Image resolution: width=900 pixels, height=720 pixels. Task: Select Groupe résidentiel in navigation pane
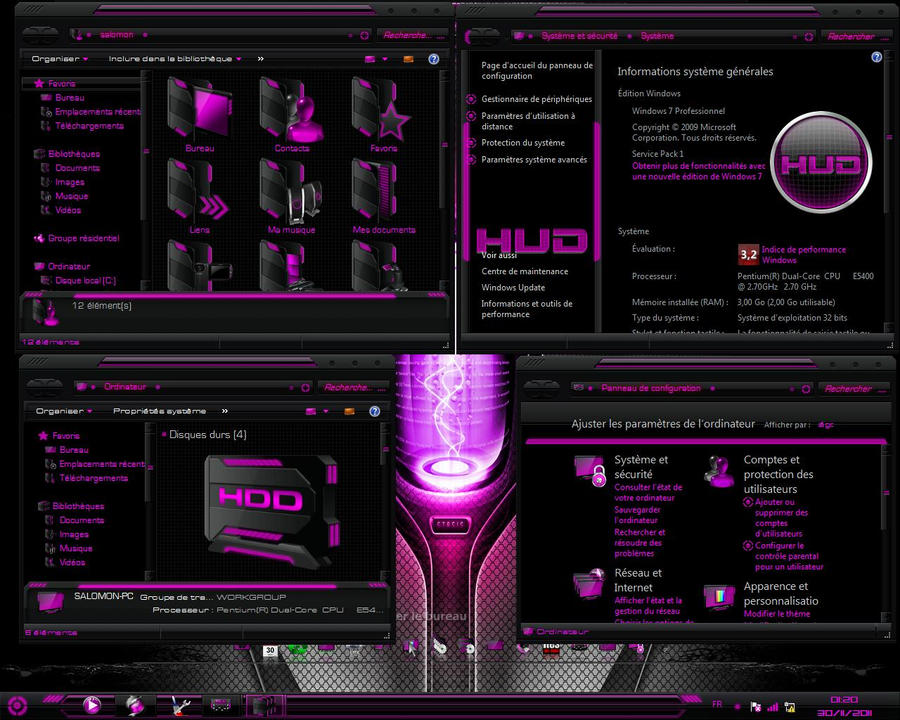pyautogui.click(x=83, y=238)
